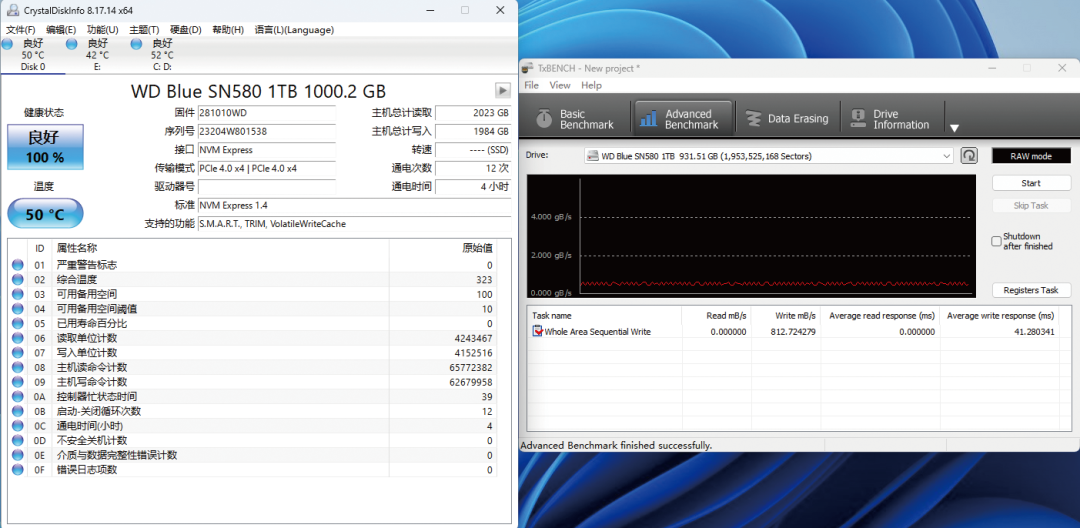Open the TxBENCH Help menu

[591, 85]
